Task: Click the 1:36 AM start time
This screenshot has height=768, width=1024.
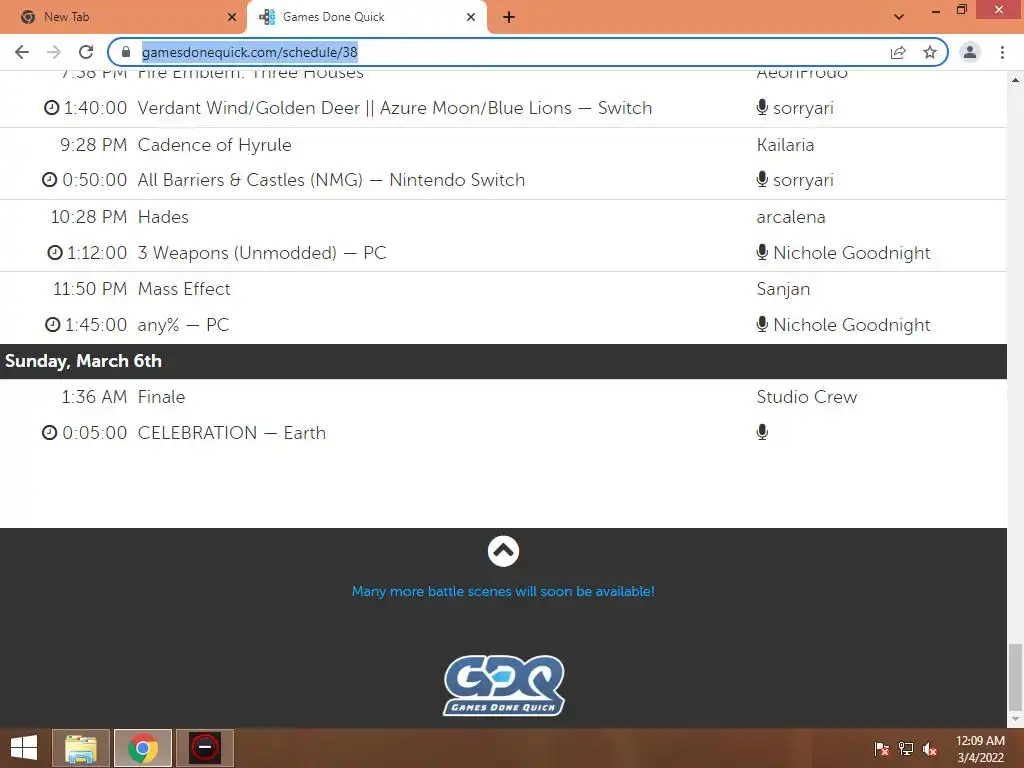Action: click(94, 397)
